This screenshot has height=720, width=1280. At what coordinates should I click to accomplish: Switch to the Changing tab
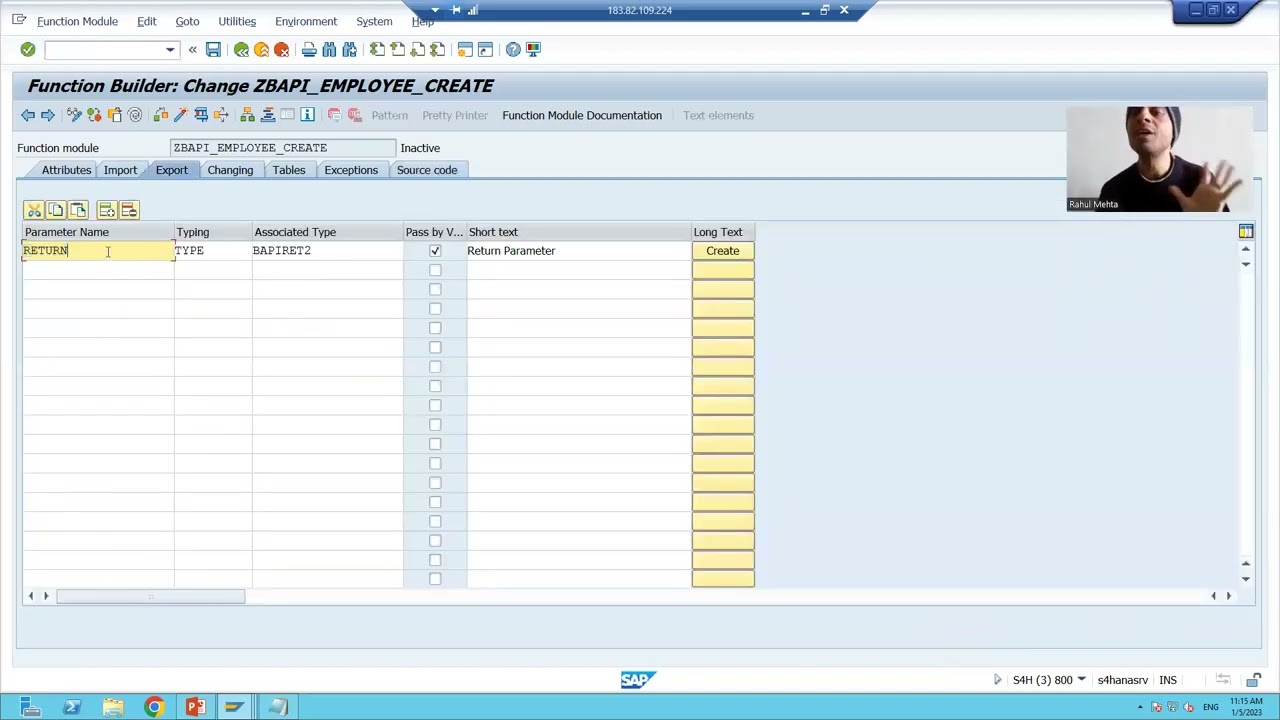coord(230,170)
